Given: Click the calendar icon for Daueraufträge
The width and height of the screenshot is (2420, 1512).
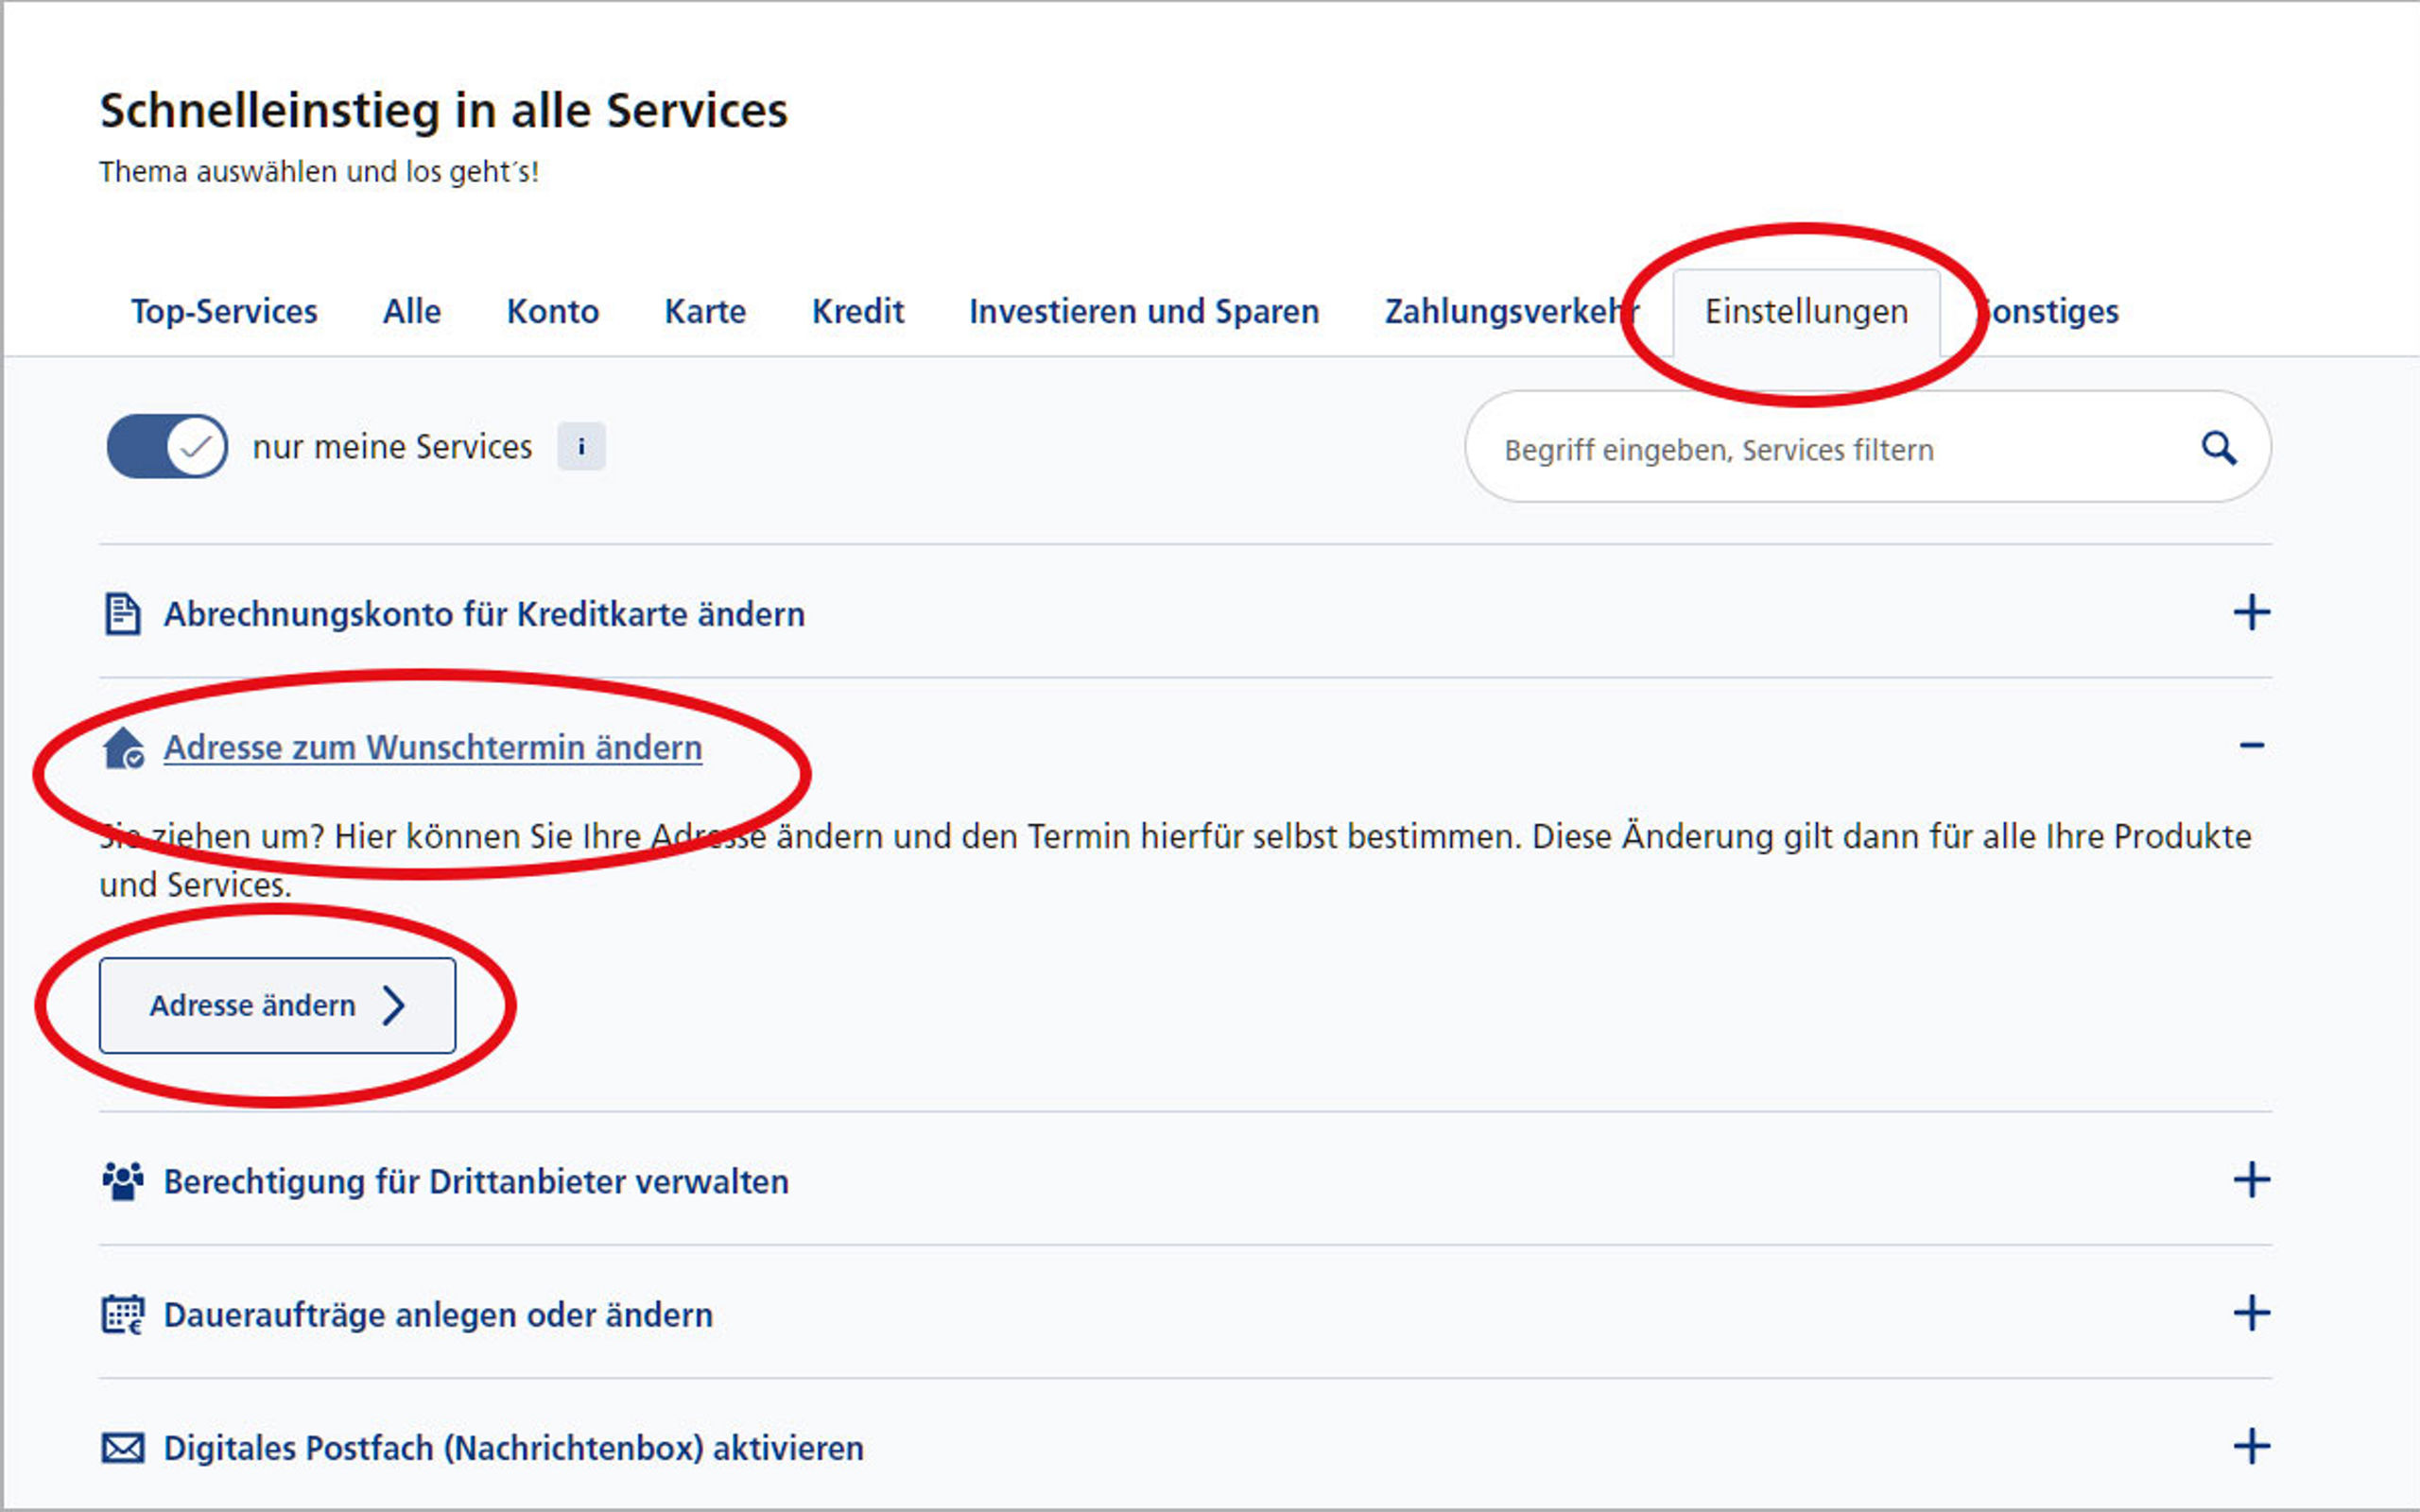Looking at the screenshot, I should pos(123,1315).
